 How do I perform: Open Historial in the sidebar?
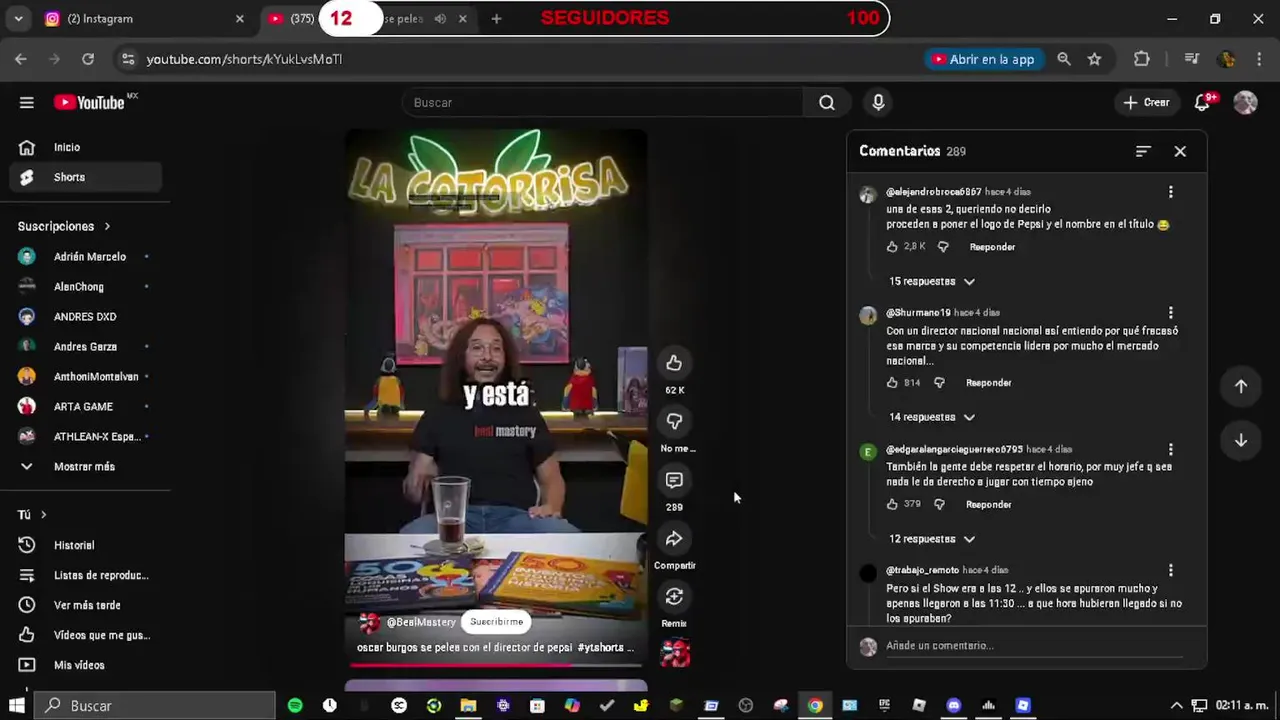click(84, 545)
